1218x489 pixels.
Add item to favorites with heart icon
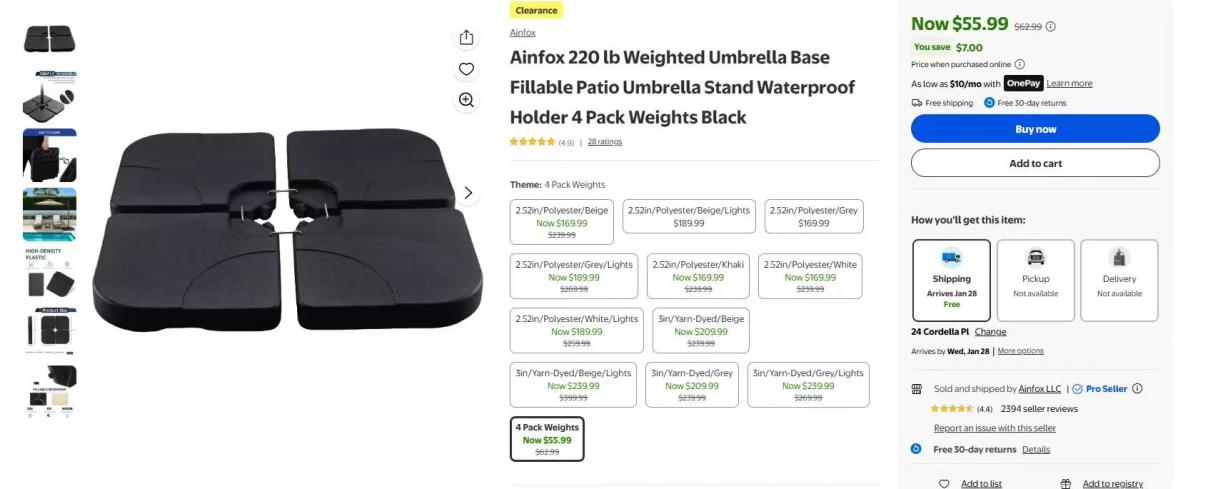(466, 69)
